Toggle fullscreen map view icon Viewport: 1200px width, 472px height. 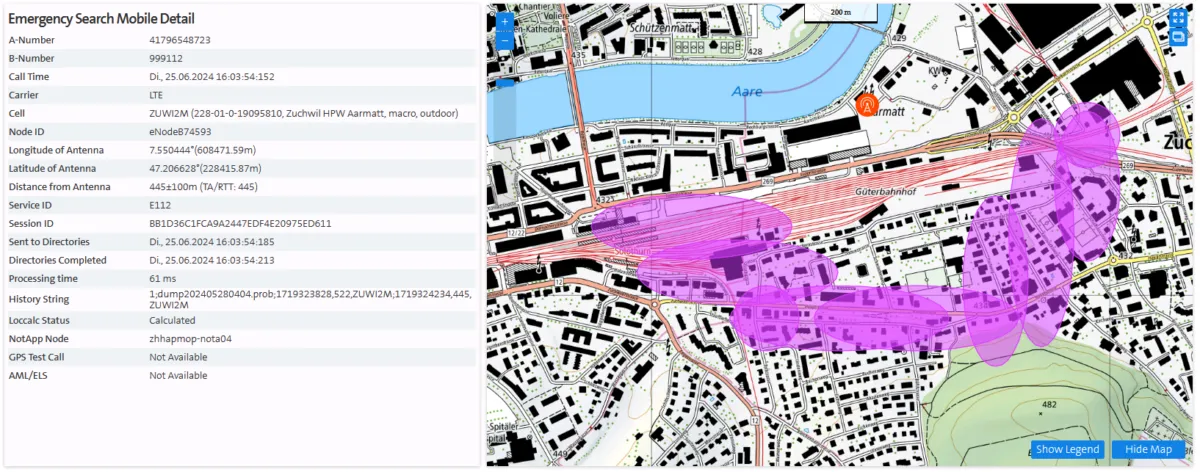coord(1177,17)
